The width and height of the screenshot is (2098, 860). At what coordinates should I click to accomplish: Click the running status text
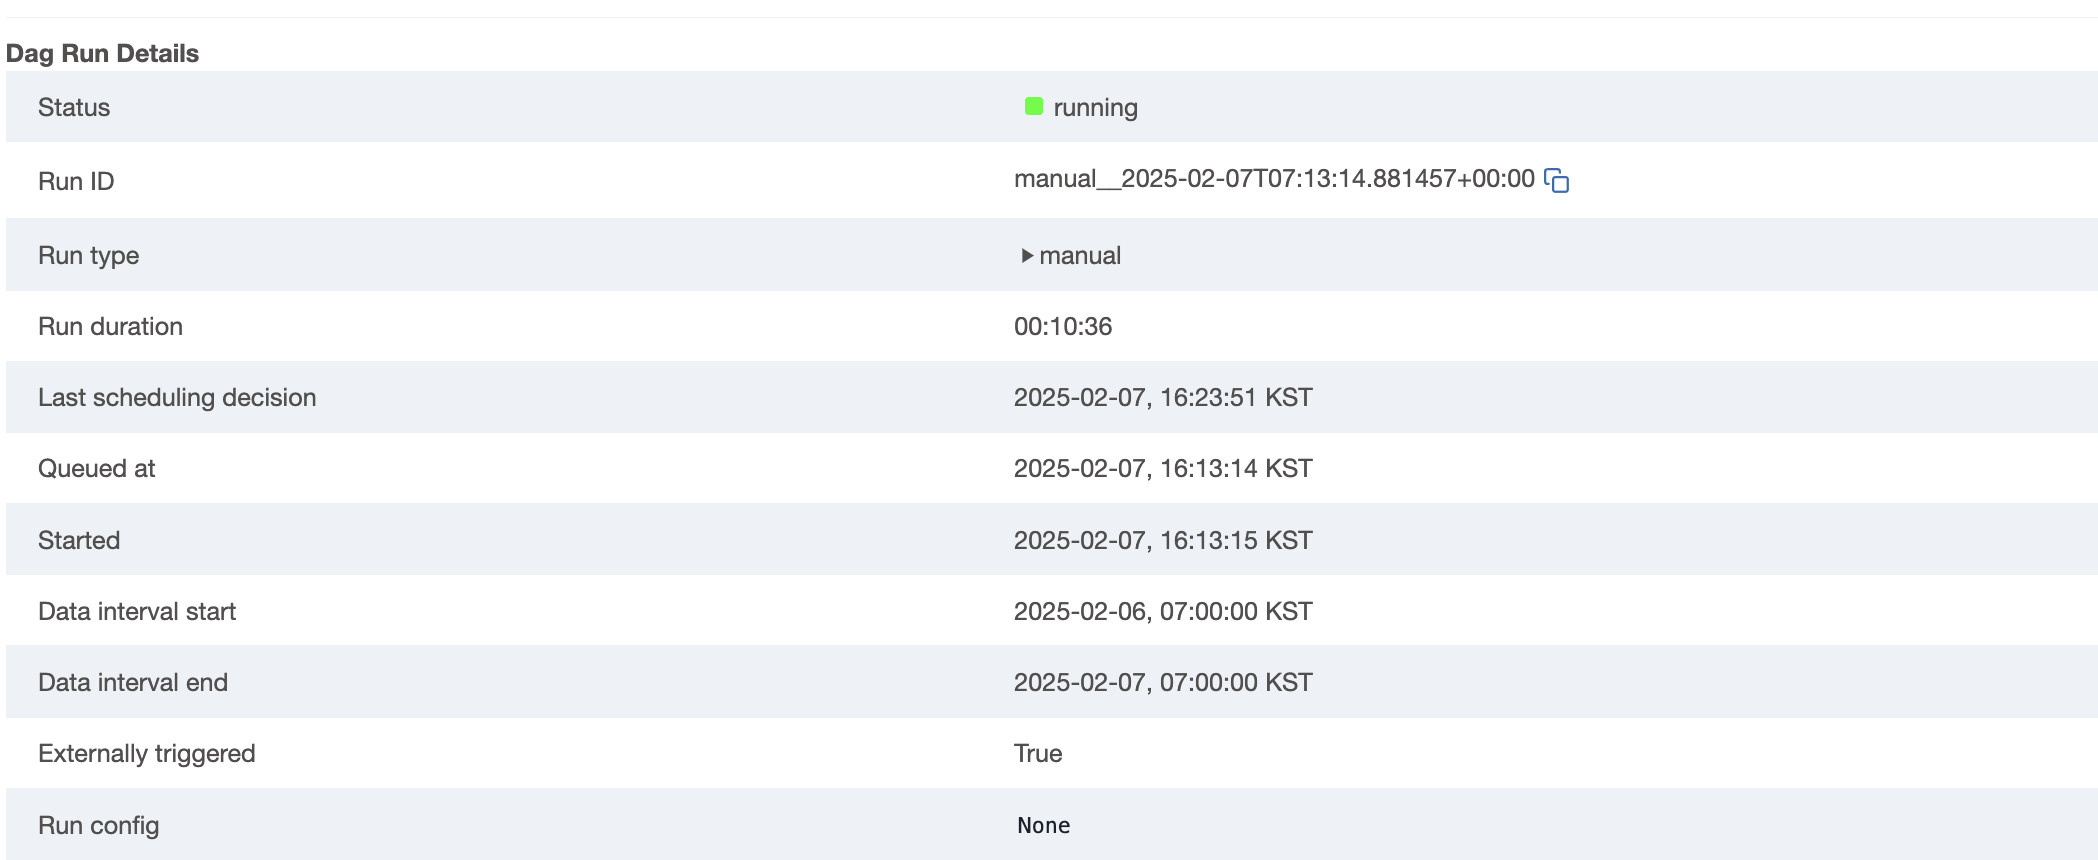click(x=1095, y=108)
